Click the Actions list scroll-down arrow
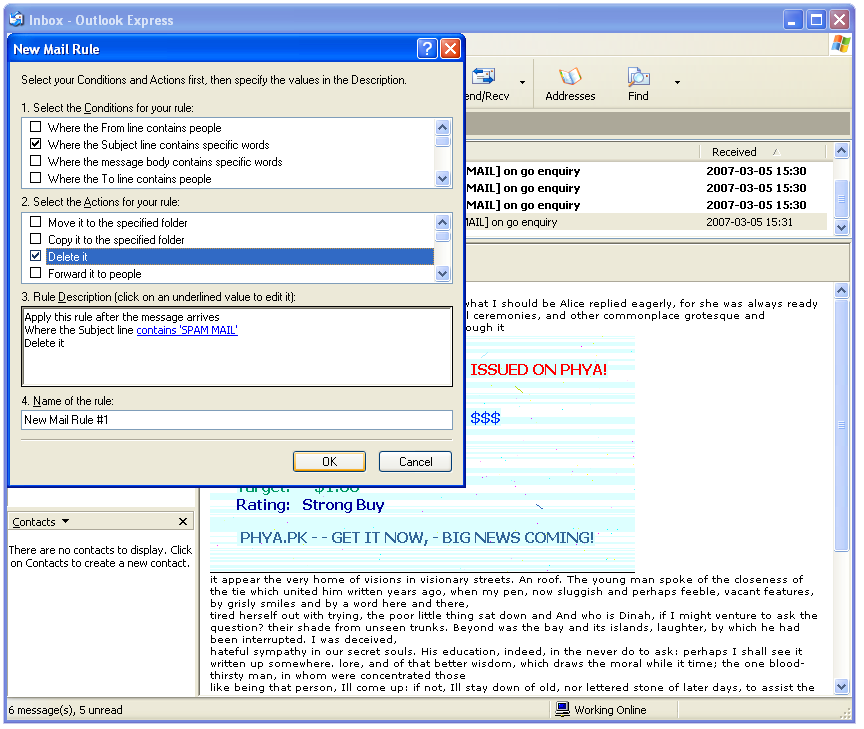 click(x=442, y=273)
